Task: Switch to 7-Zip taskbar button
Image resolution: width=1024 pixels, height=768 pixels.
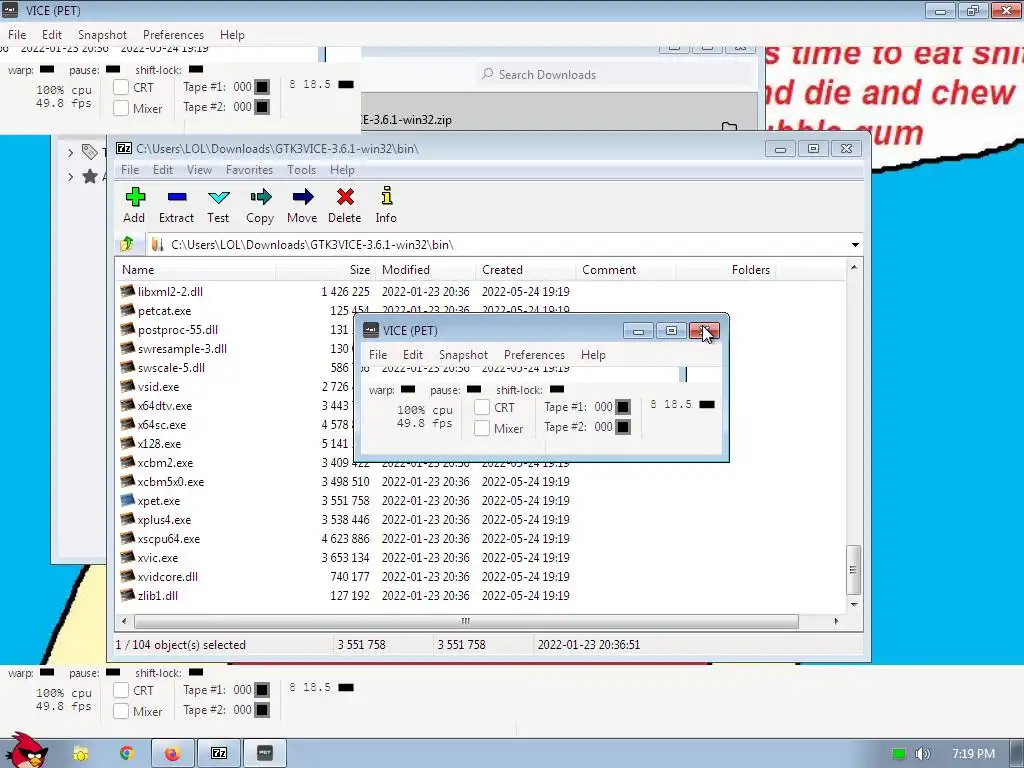Action: click(219, 754)
